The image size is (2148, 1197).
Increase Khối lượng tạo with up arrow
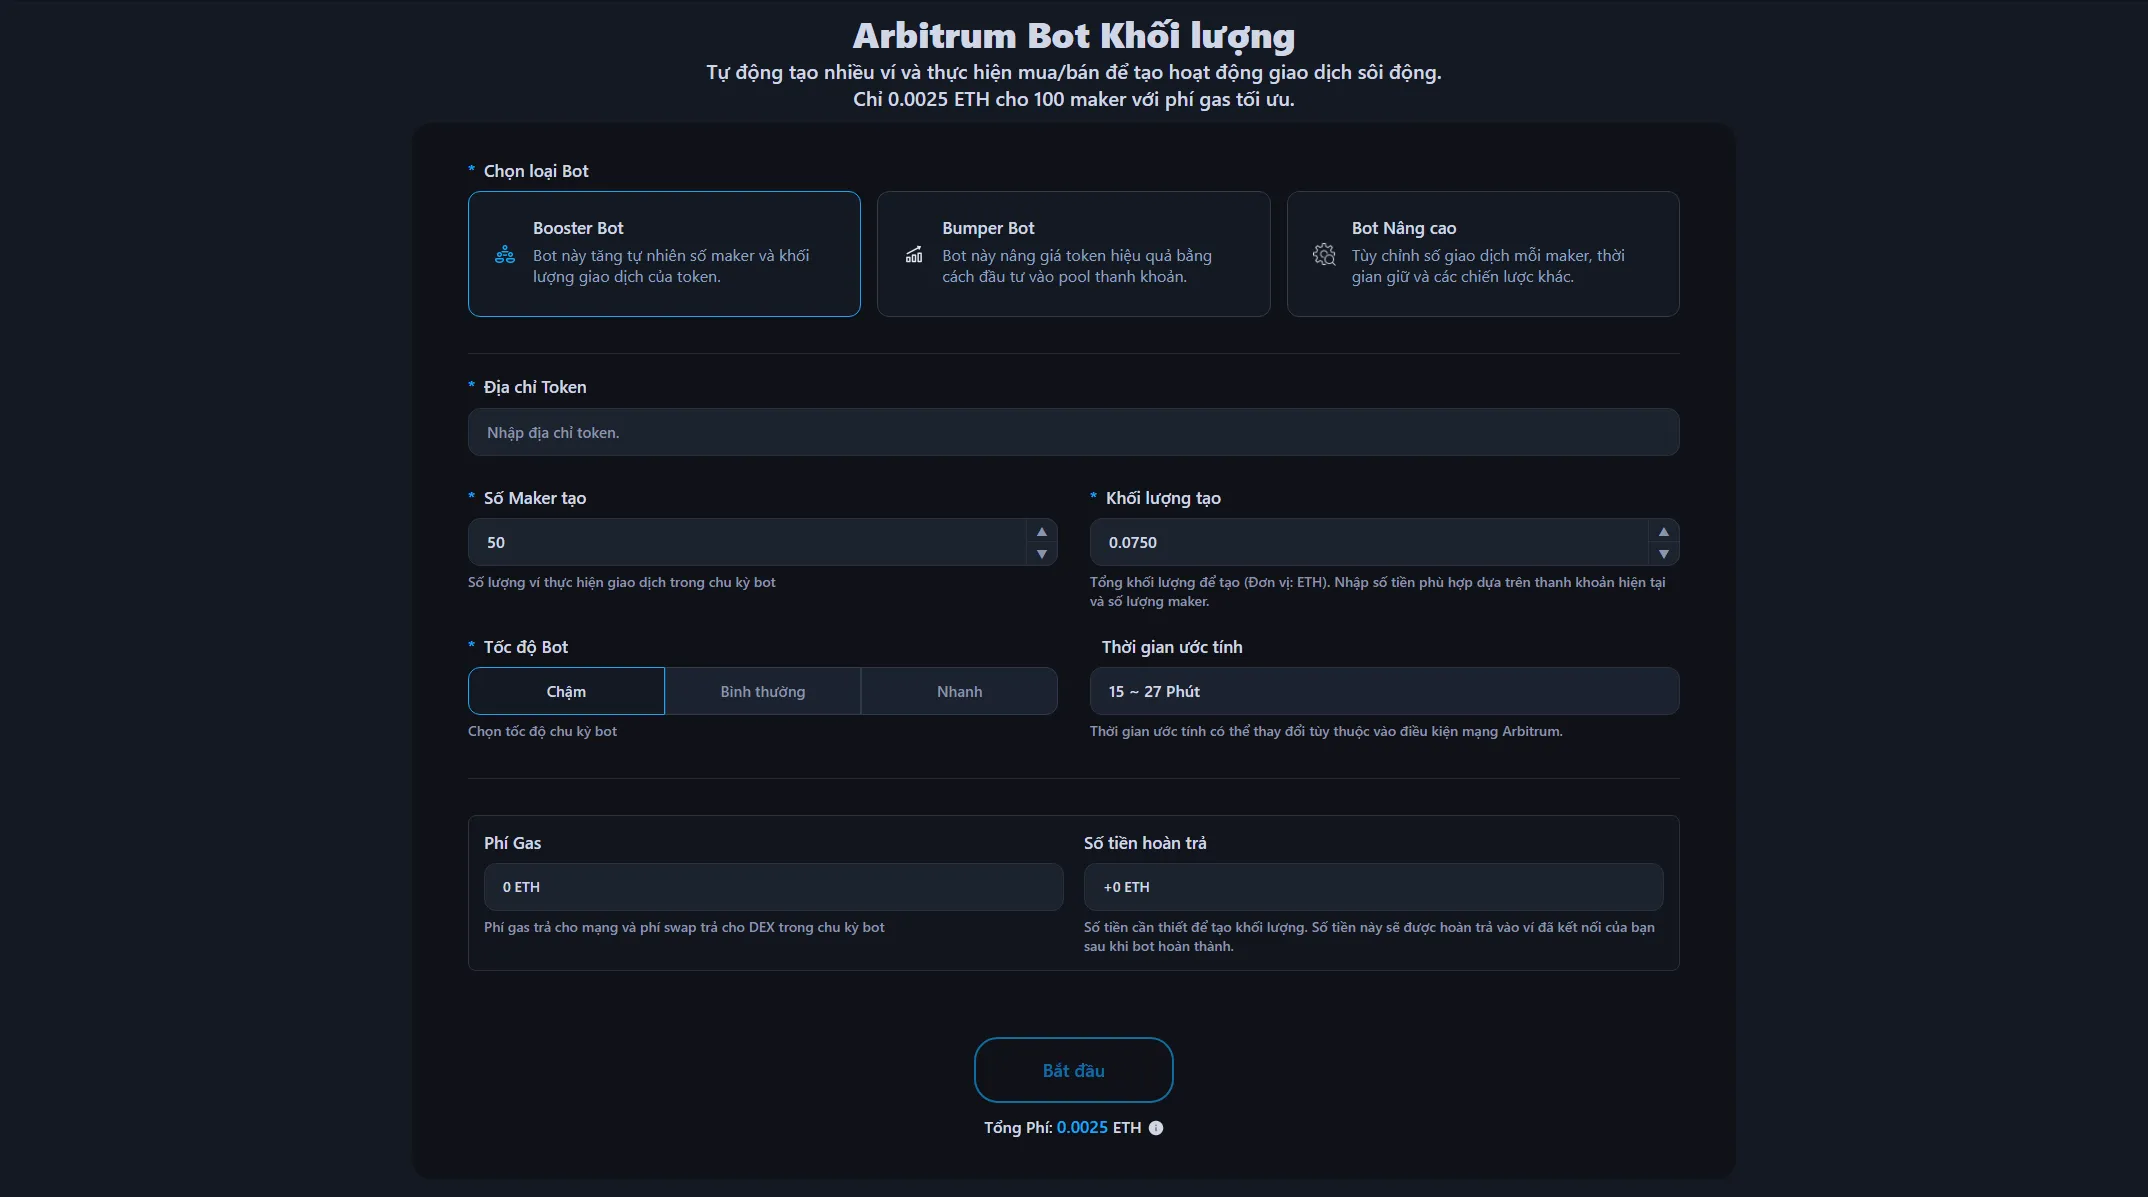coord(1663,531)
